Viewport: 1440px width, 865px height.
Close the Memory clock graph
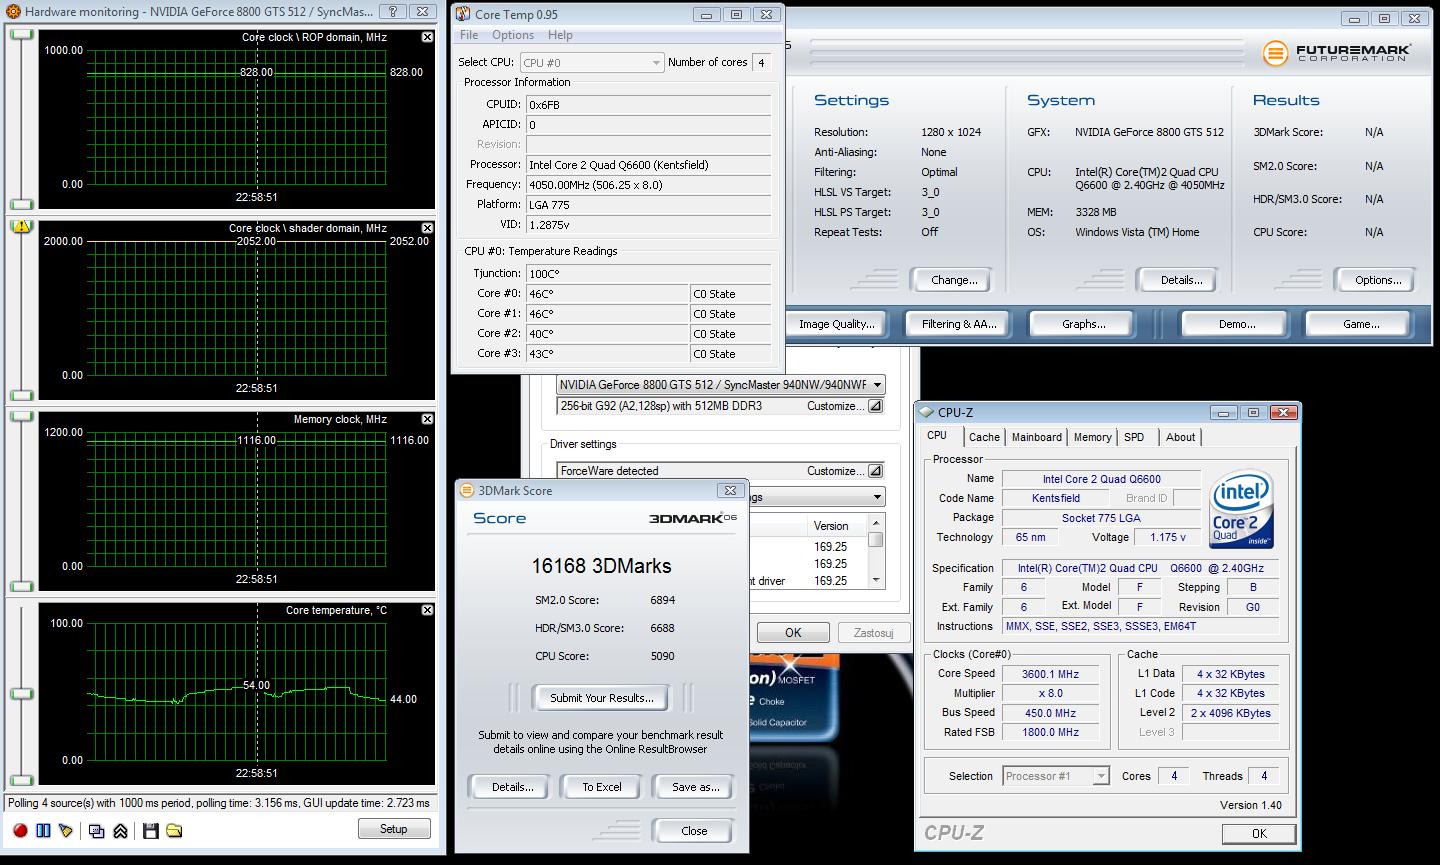(428, 419)
